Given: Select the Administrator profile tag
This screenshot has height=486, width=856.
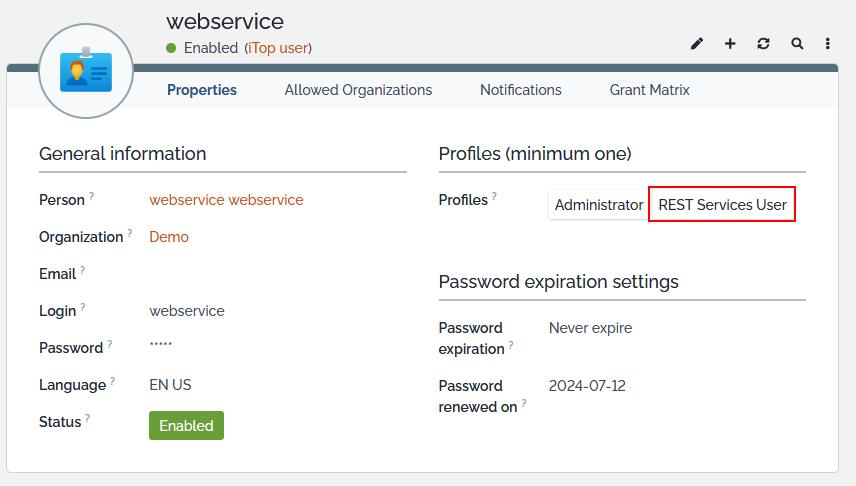Looking at the screenshot, I should pyautogui.click(x=599, y=205).
